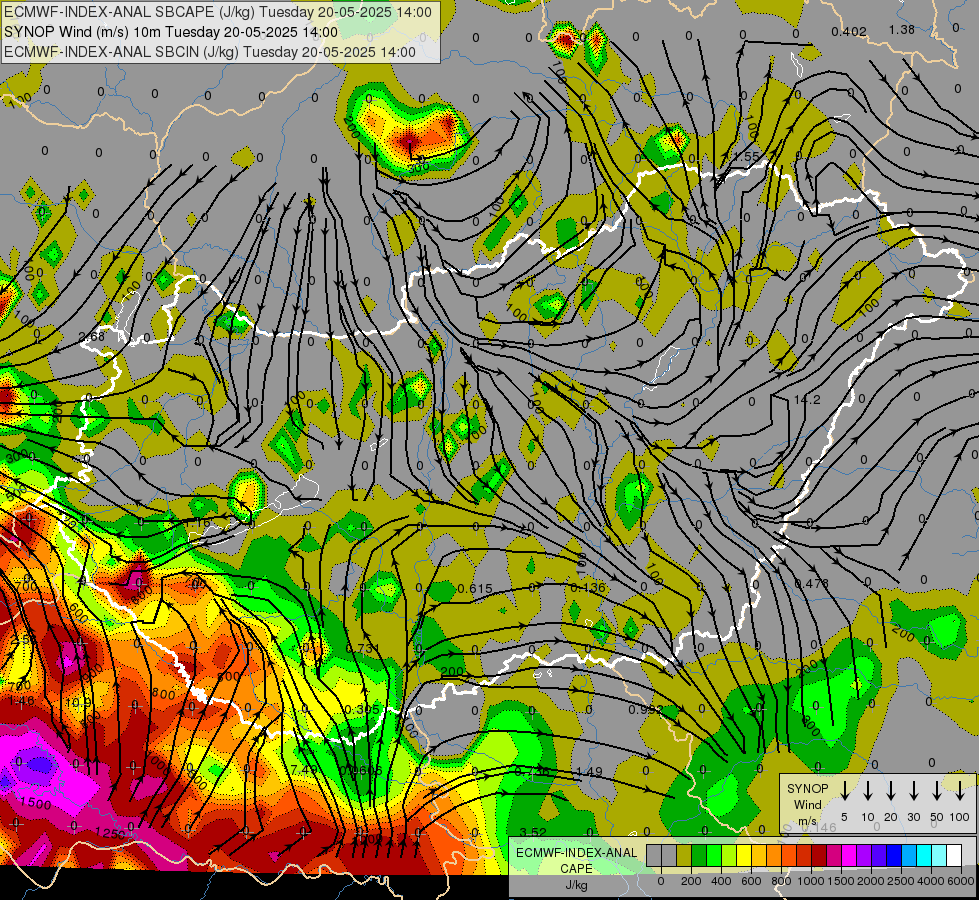Select the magenta swatch after 1500 tick
This screenshot has height=900, width=979.
pyautogui.click(x=849, y=855)
